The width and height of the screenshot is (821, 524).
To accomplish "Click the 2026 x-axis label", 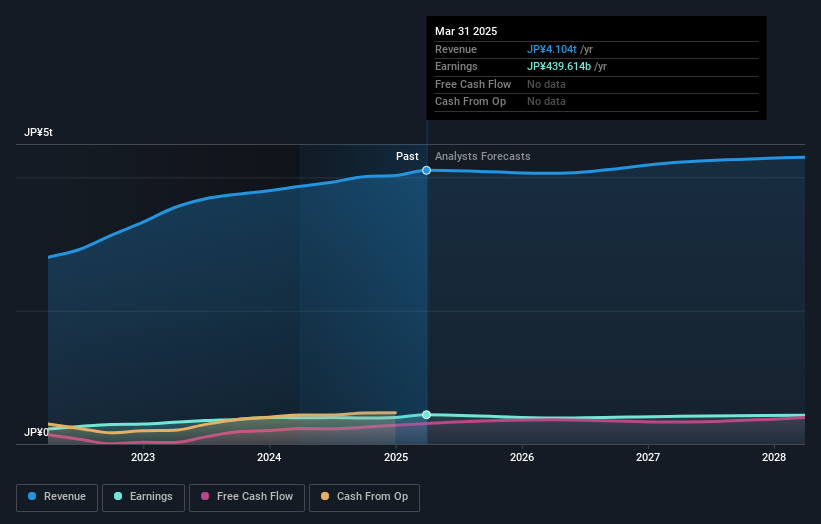I will click(522, 457).
